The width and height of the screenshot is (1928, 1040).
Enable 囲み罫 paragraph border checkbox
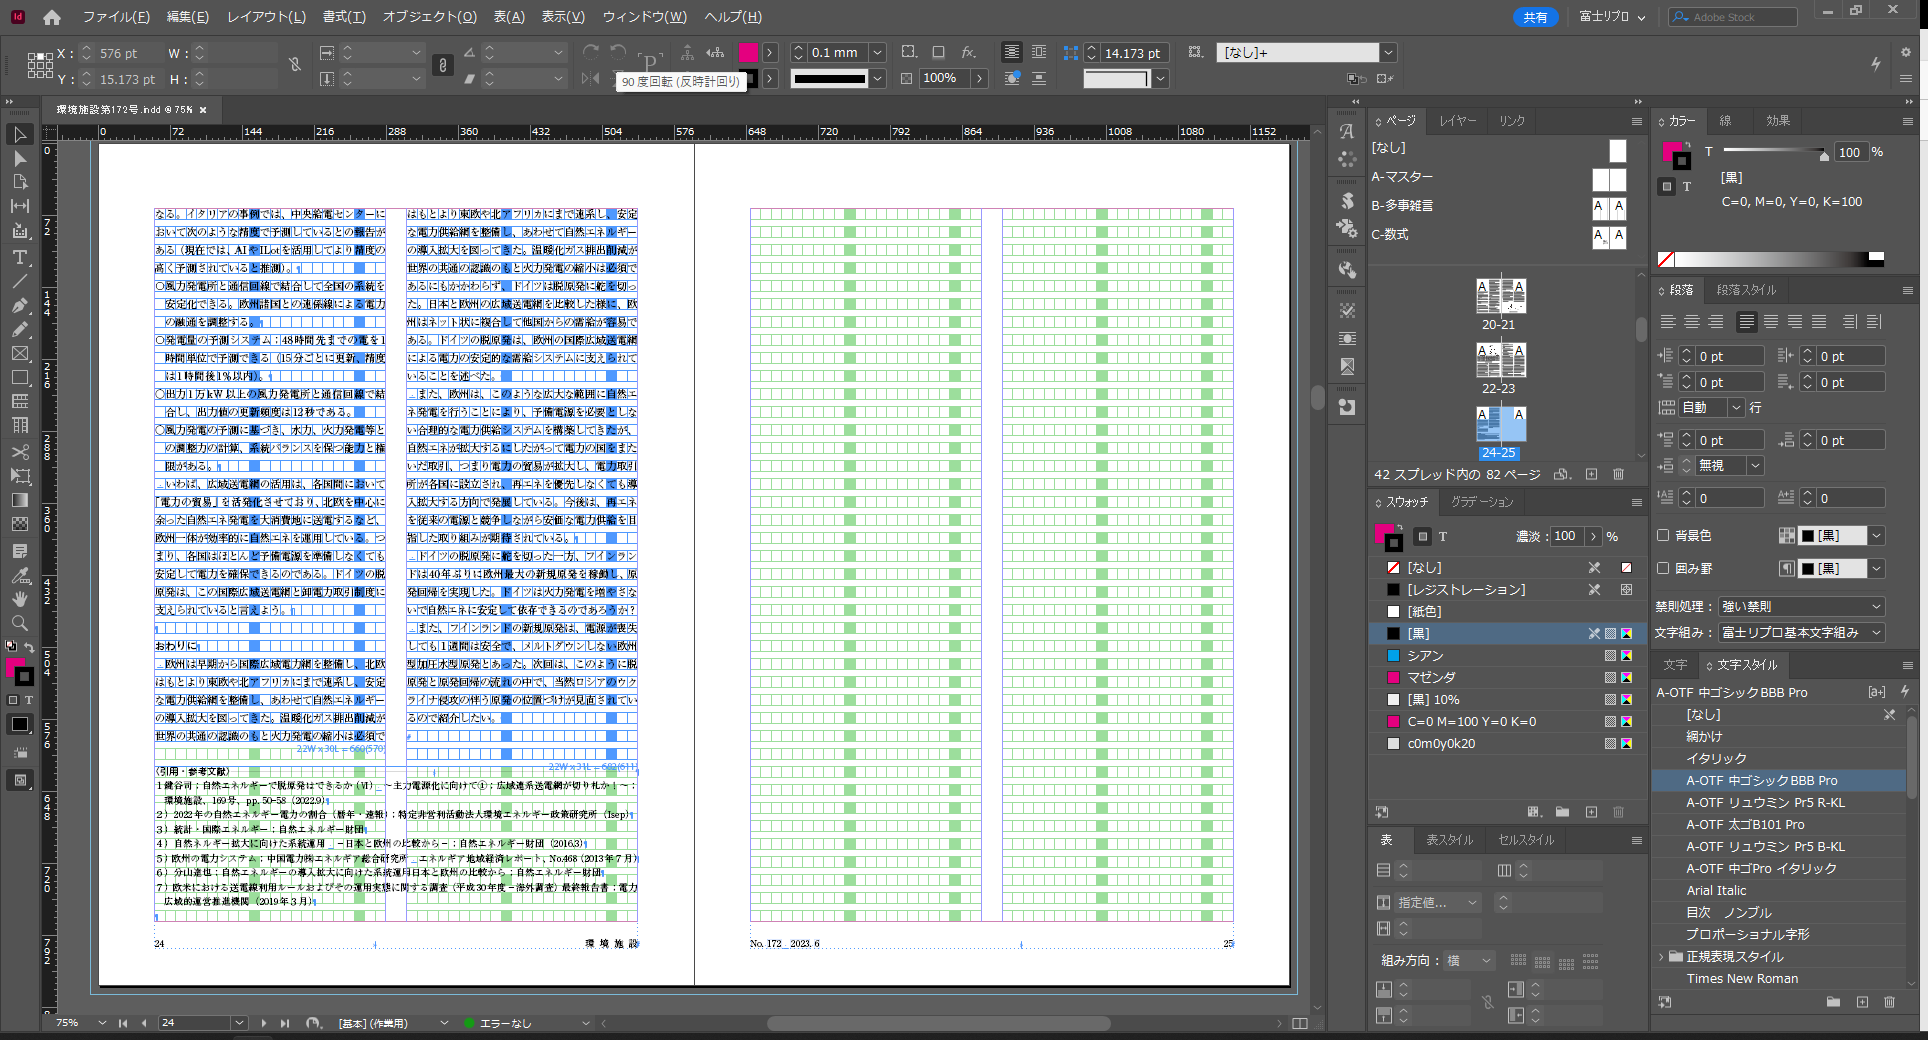click(x=1663, y=568)
